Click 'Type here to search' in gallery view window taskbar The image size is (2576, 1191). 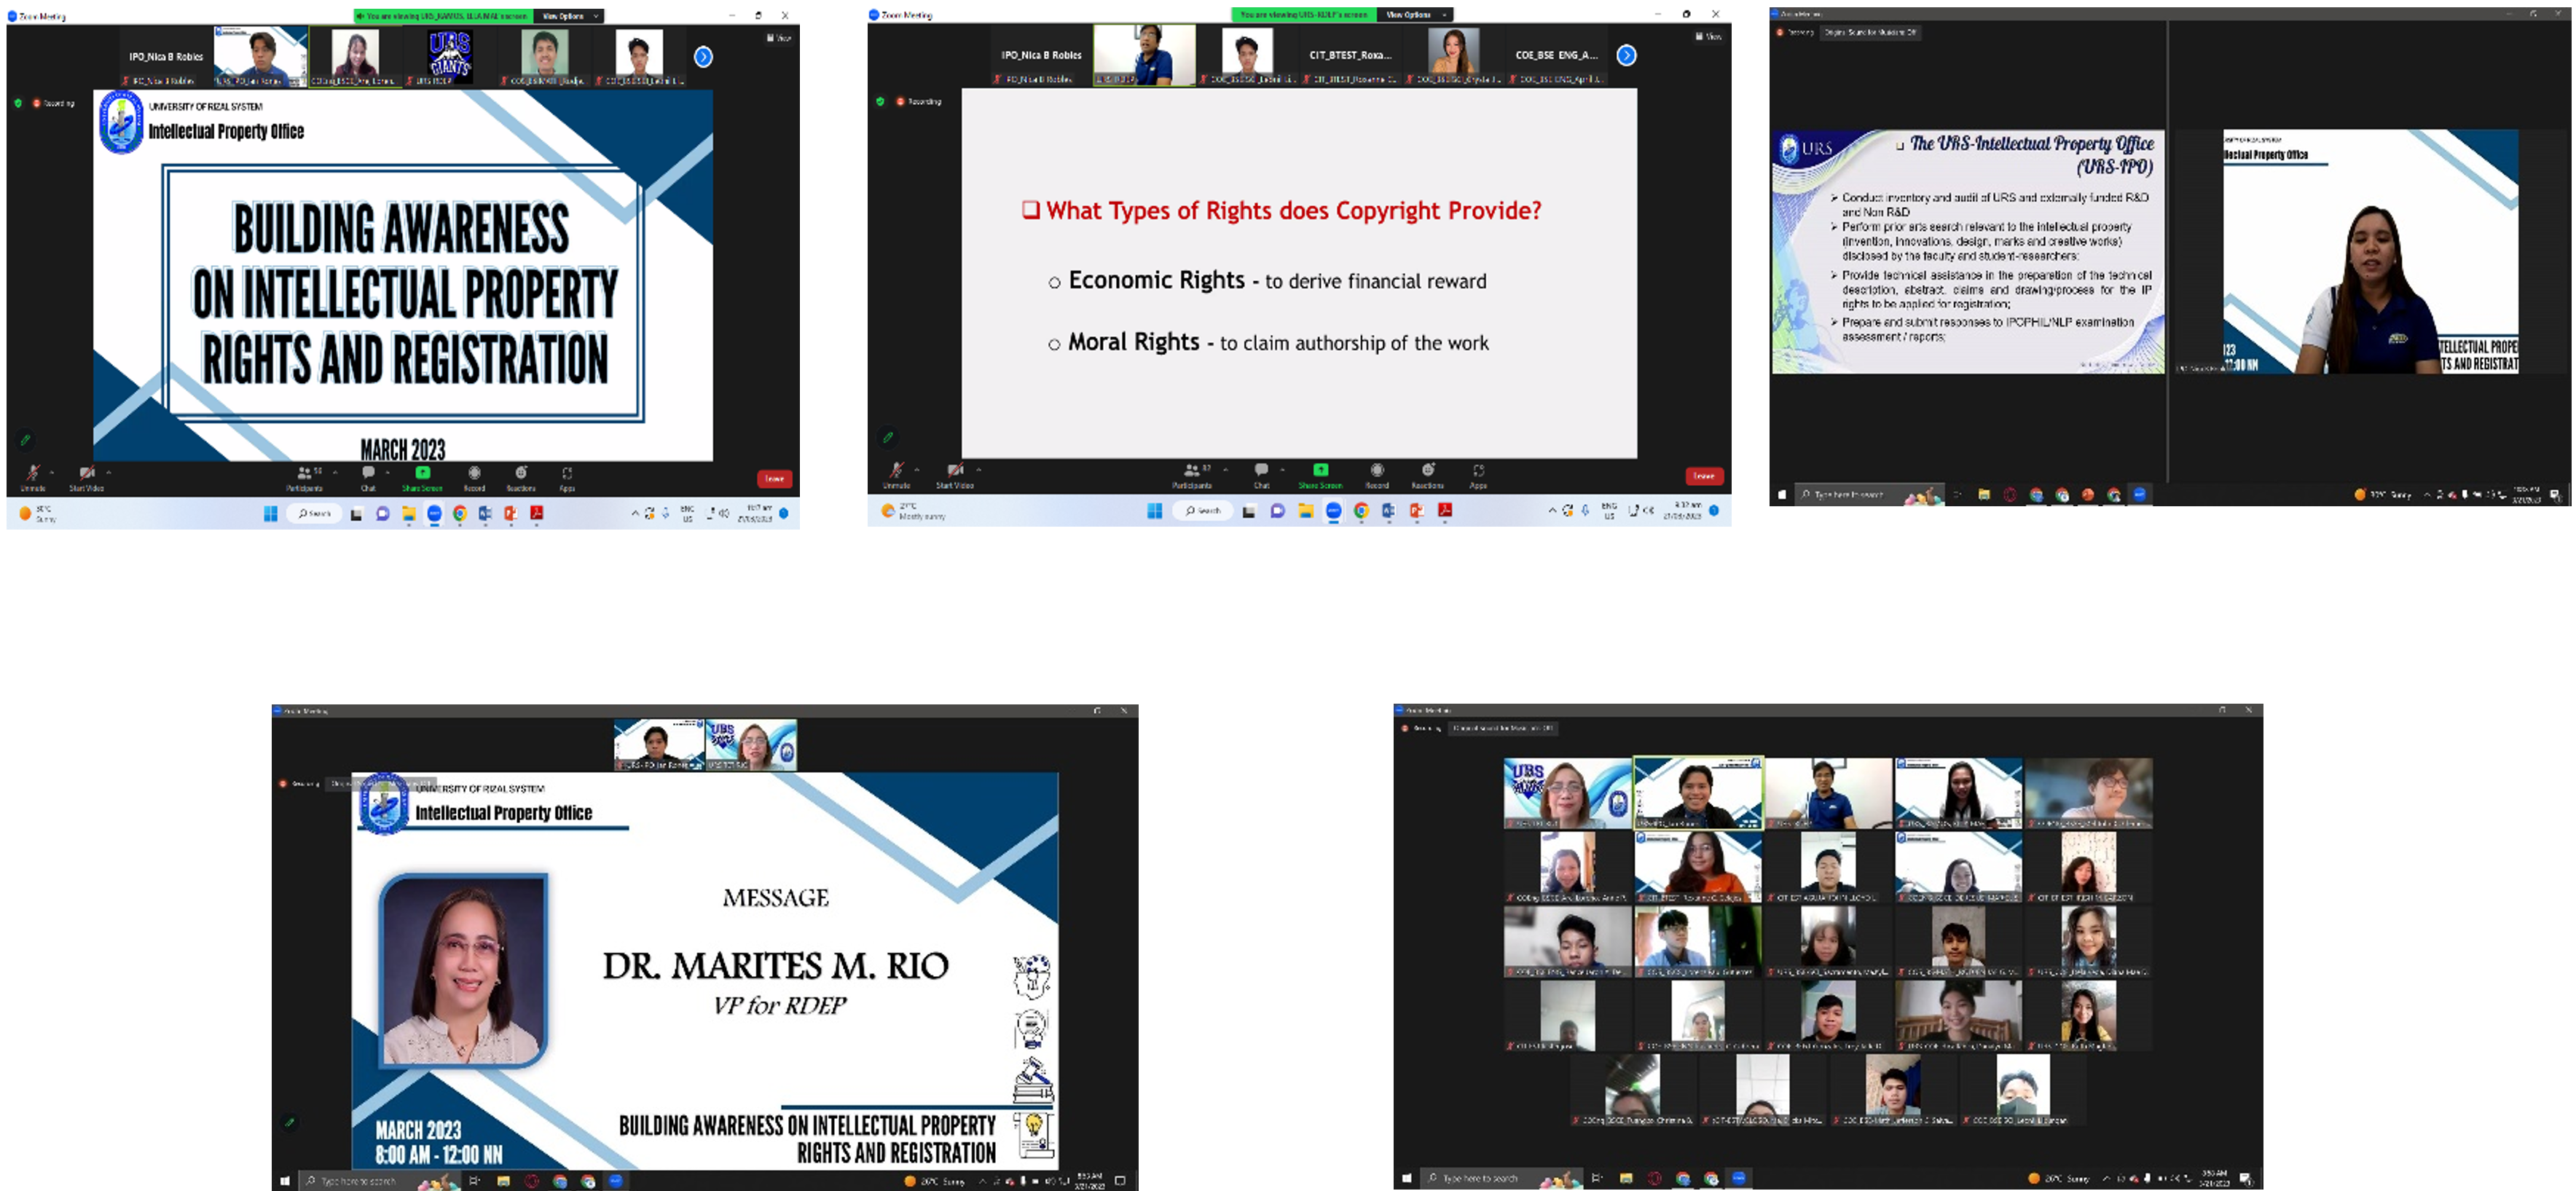[1503, 1178]
